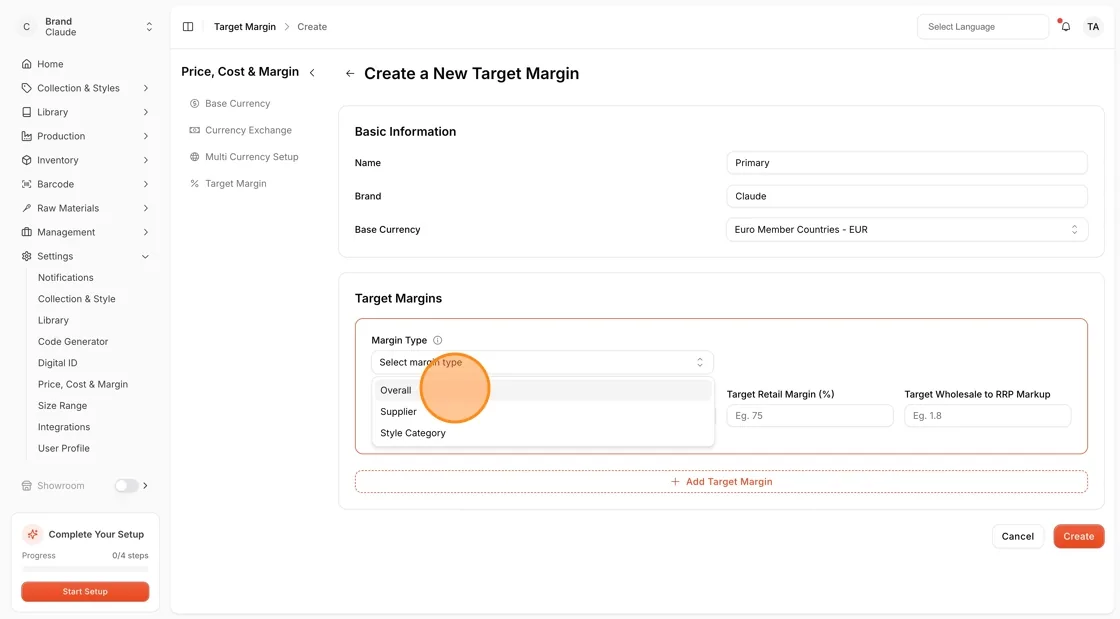Open the Showroom chevron arrow

146,485
